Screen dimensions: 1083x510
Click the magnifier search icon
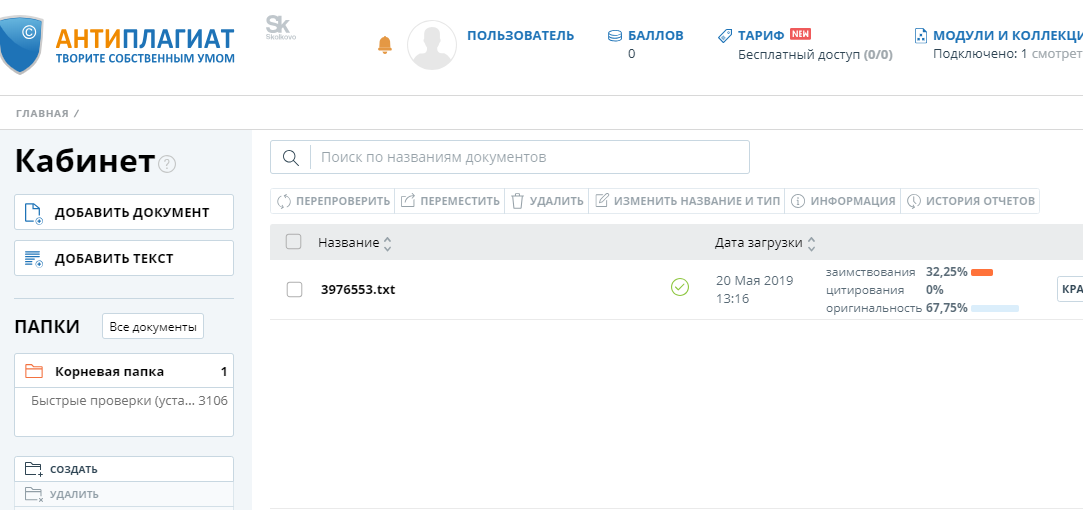pyautogui.click(x=291, y=157)
